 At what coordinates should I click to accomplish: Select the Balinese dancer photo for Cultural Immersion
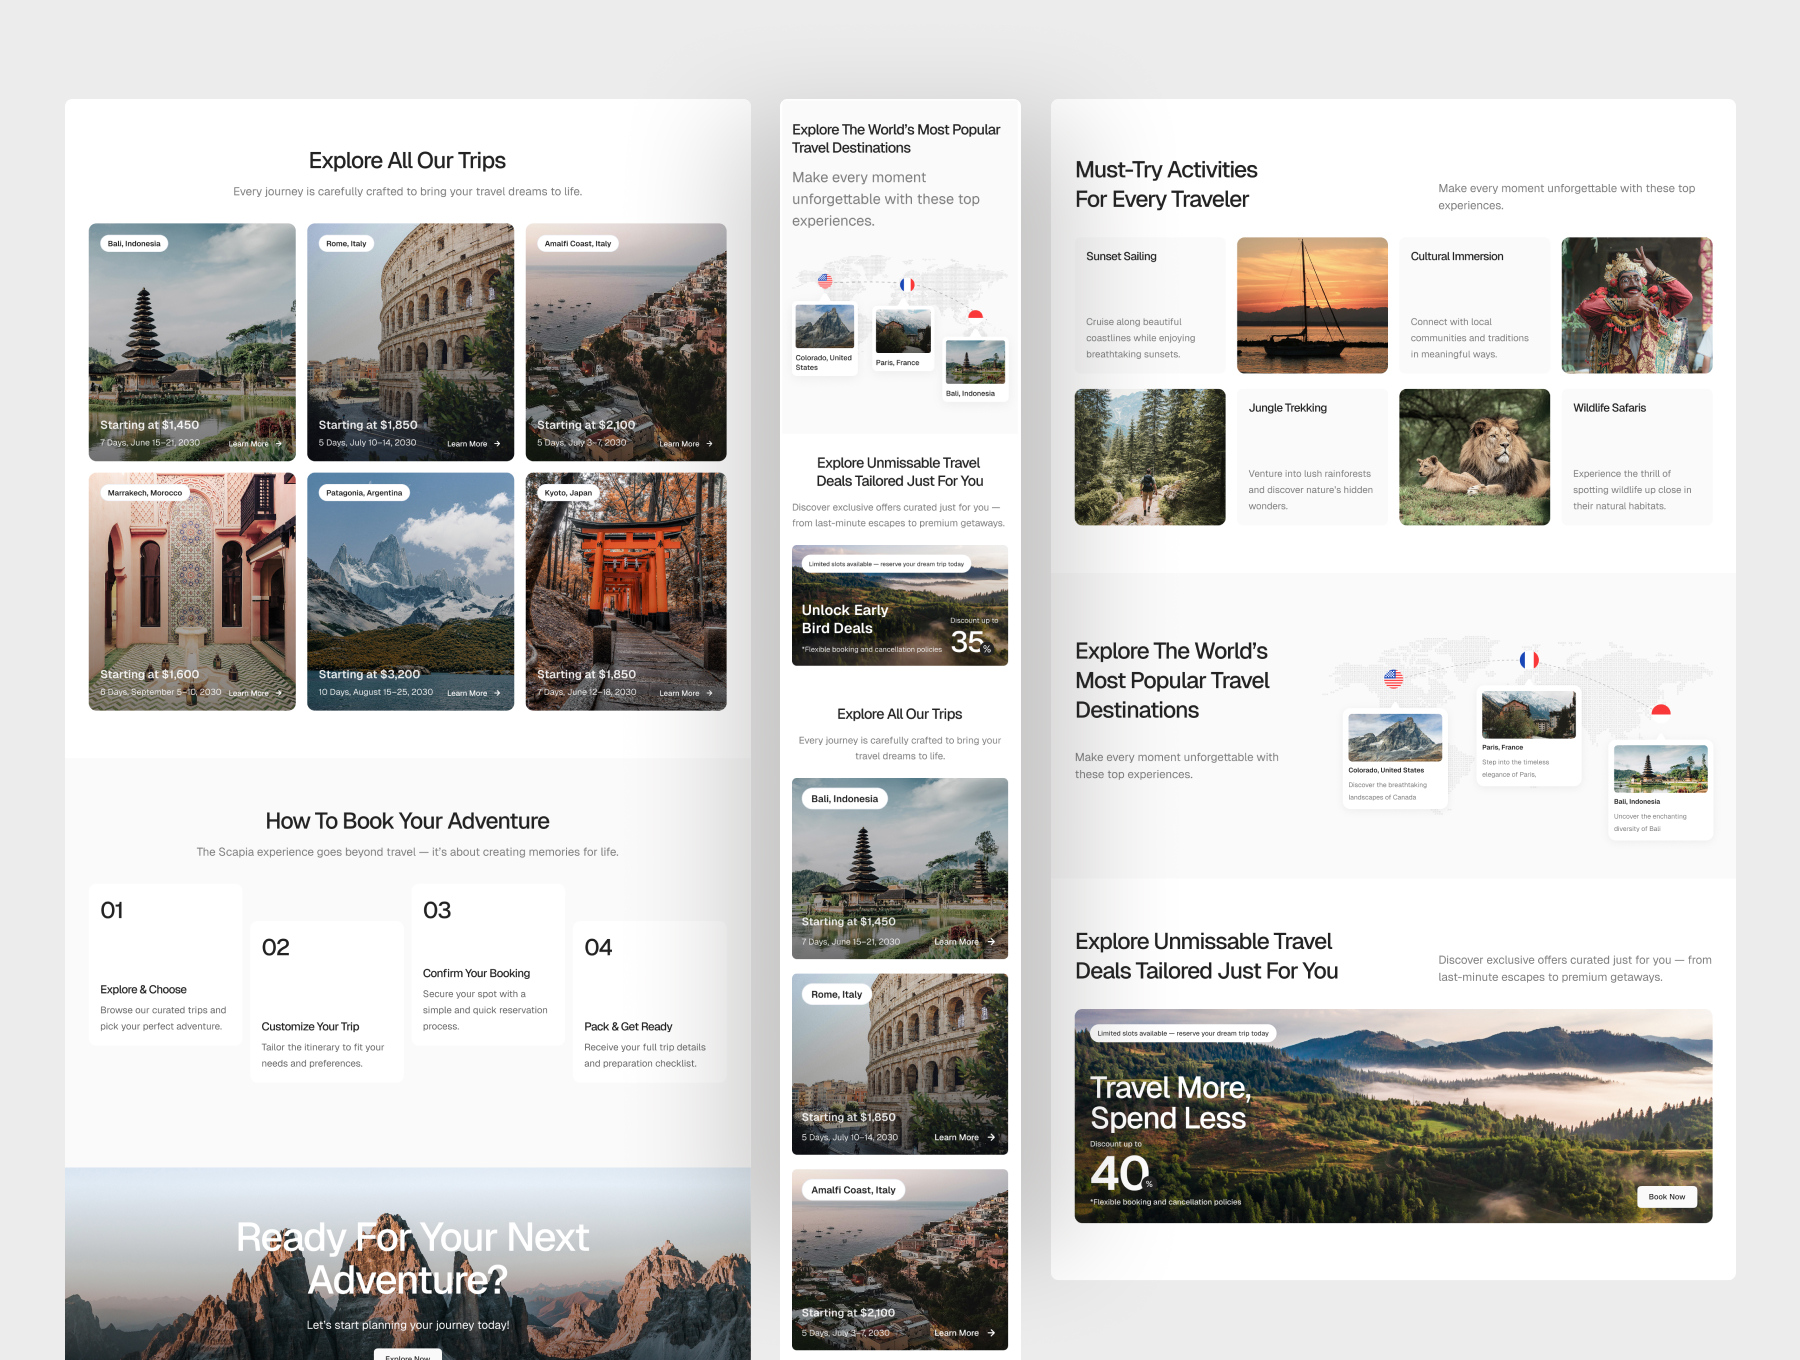(x=1636, y=305)
